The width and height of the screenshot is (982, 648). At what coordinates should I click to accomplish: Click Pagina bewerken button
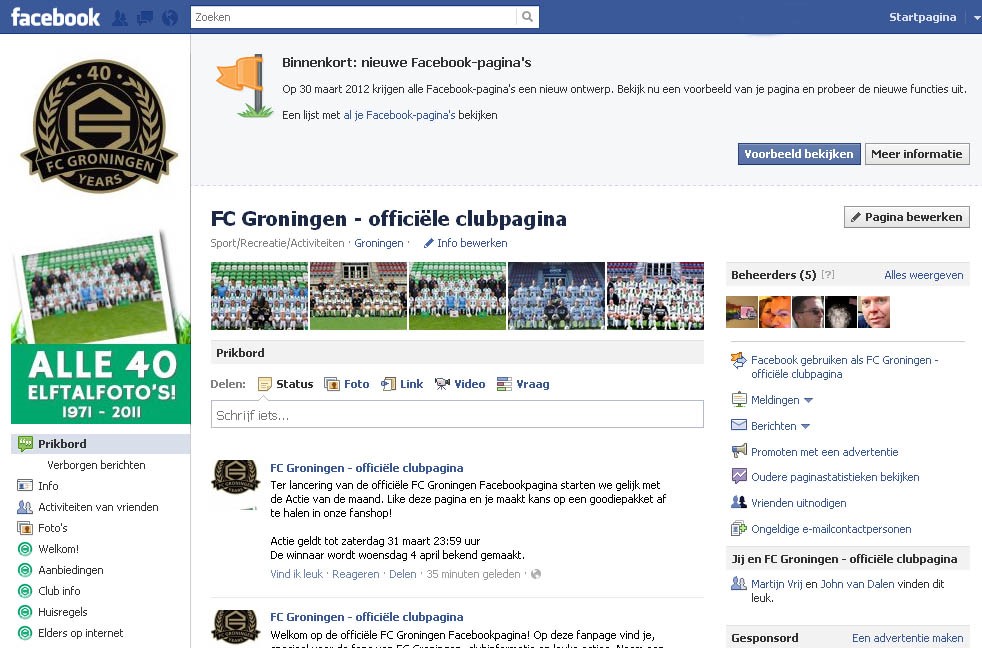(907, 217)
